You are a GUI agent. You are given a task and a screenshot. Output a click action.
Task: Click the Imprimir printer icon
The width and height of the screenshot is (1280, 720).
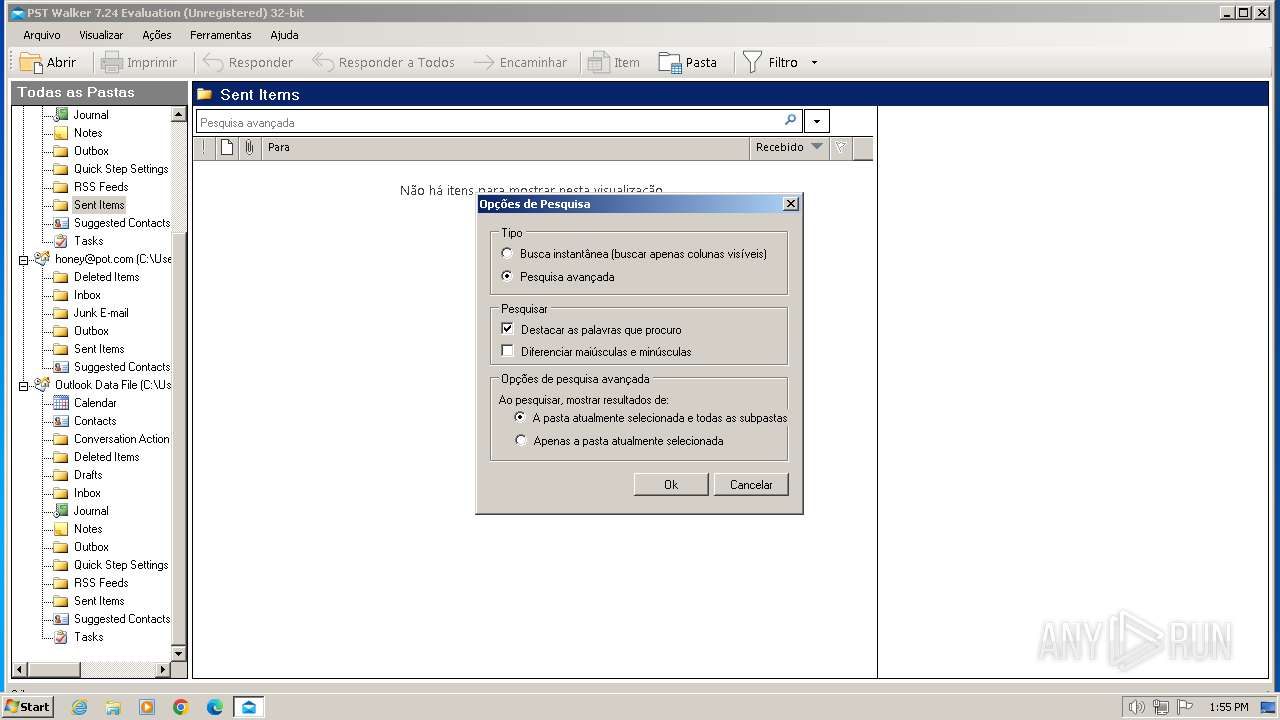tap(112, 62)
